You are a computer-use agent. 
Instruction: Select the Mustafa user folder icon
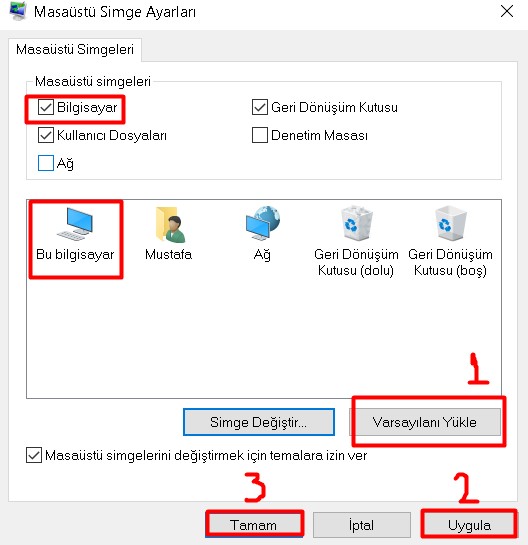pos(170,224)
